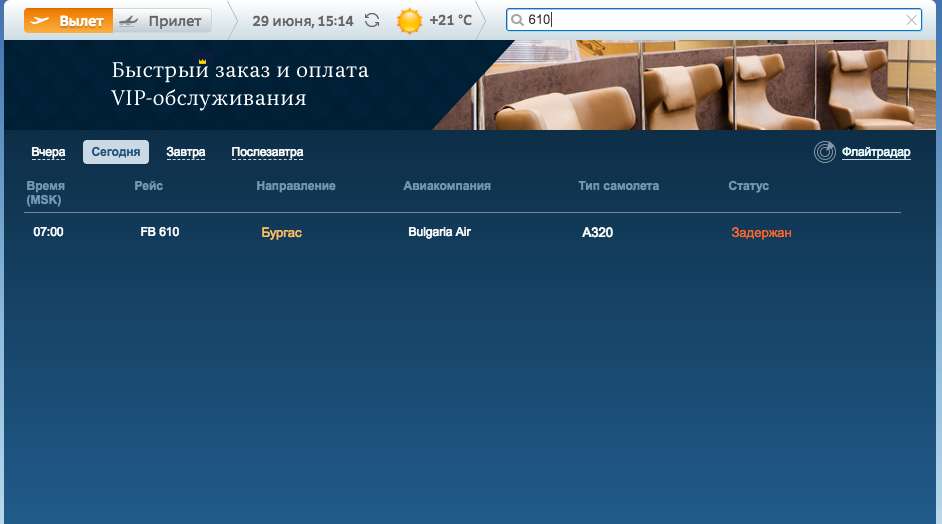
Task: Switch to Прилет arrivals toggle
Action: [161, 20]
